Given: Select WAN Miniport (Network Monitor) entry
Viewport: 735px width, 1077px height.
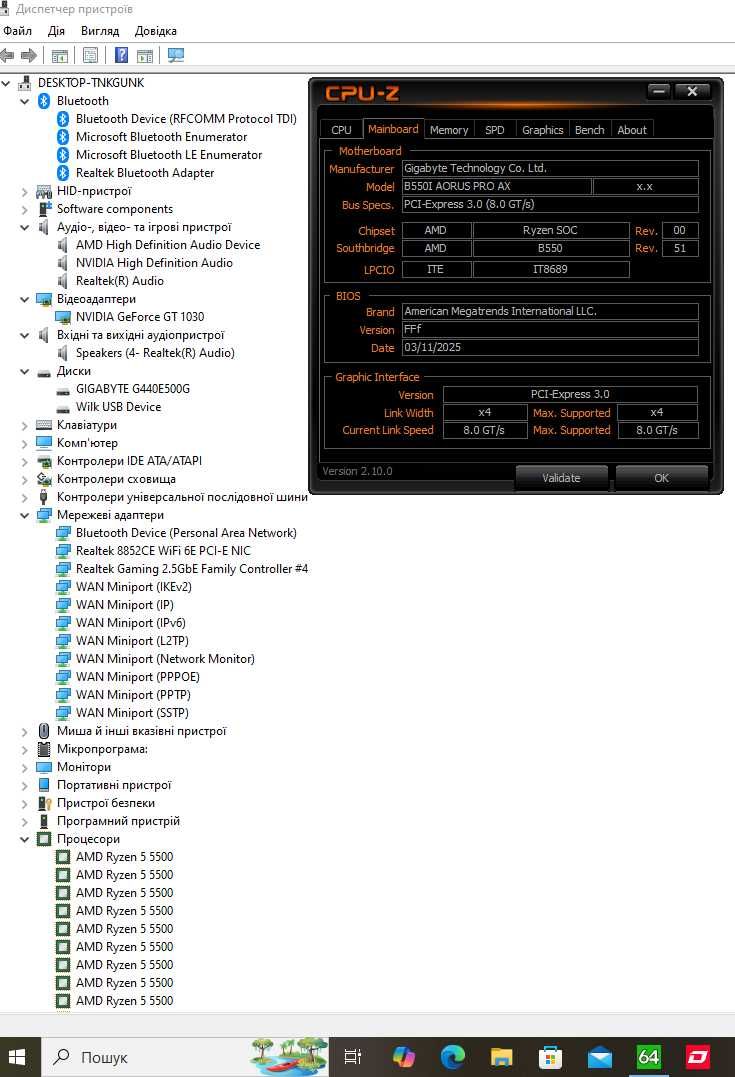Looking at the screenshot, I should tap(165, 659).
